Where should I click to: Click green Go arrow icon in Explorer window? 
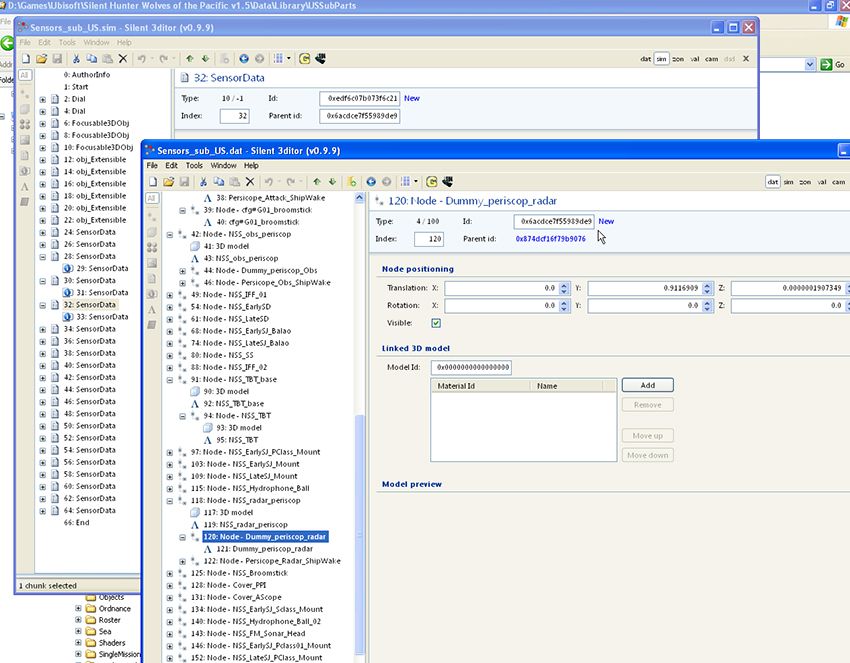tap(826, 65)
